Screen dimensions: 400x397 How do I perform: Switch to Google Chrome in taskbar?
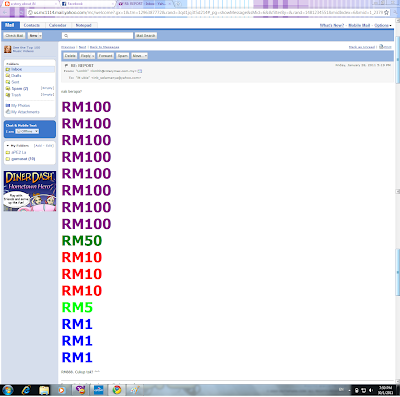pyautogui.click(x=117, y=390)
